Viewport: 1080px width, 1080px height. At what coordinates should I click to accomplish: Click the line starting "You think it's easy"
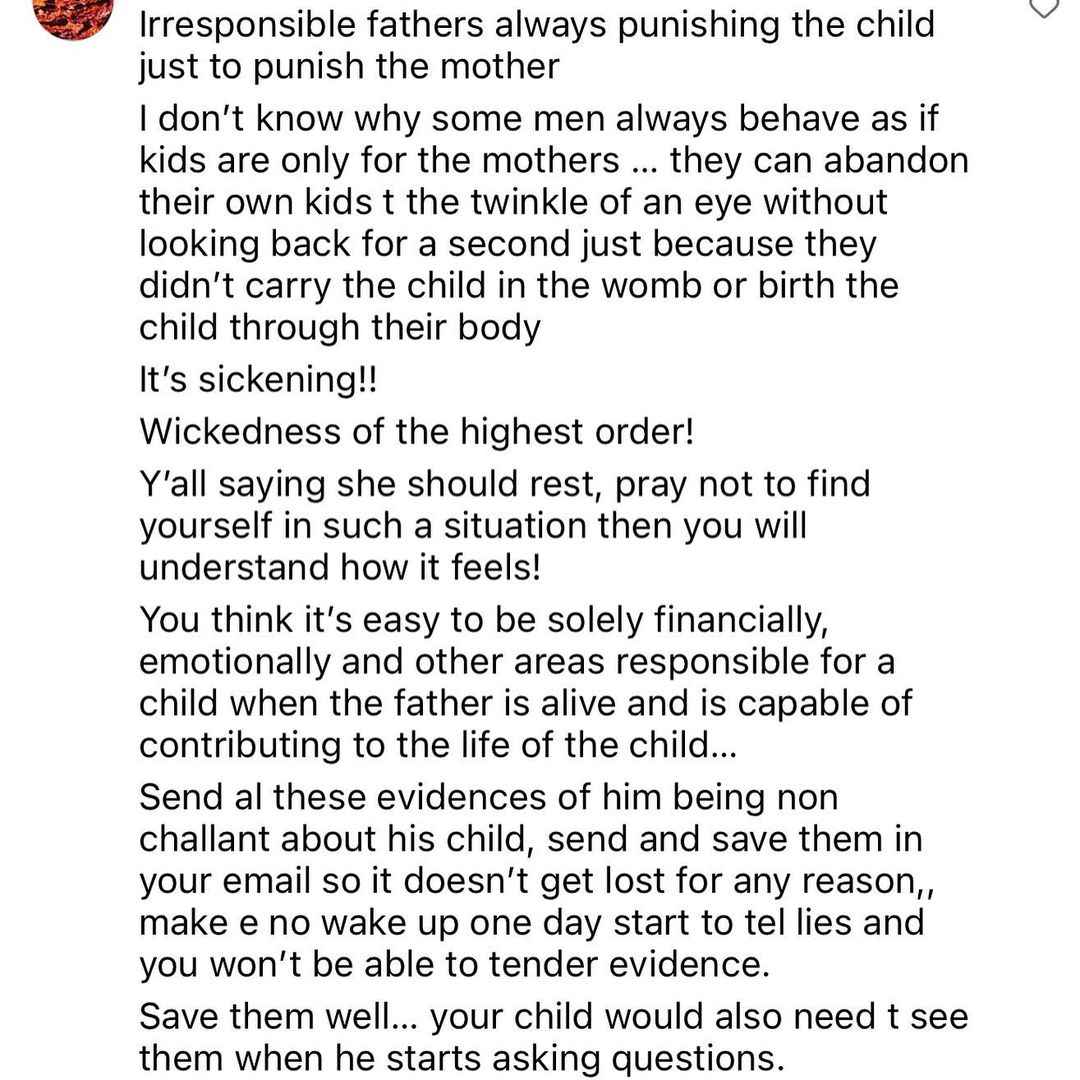(484, 619)
